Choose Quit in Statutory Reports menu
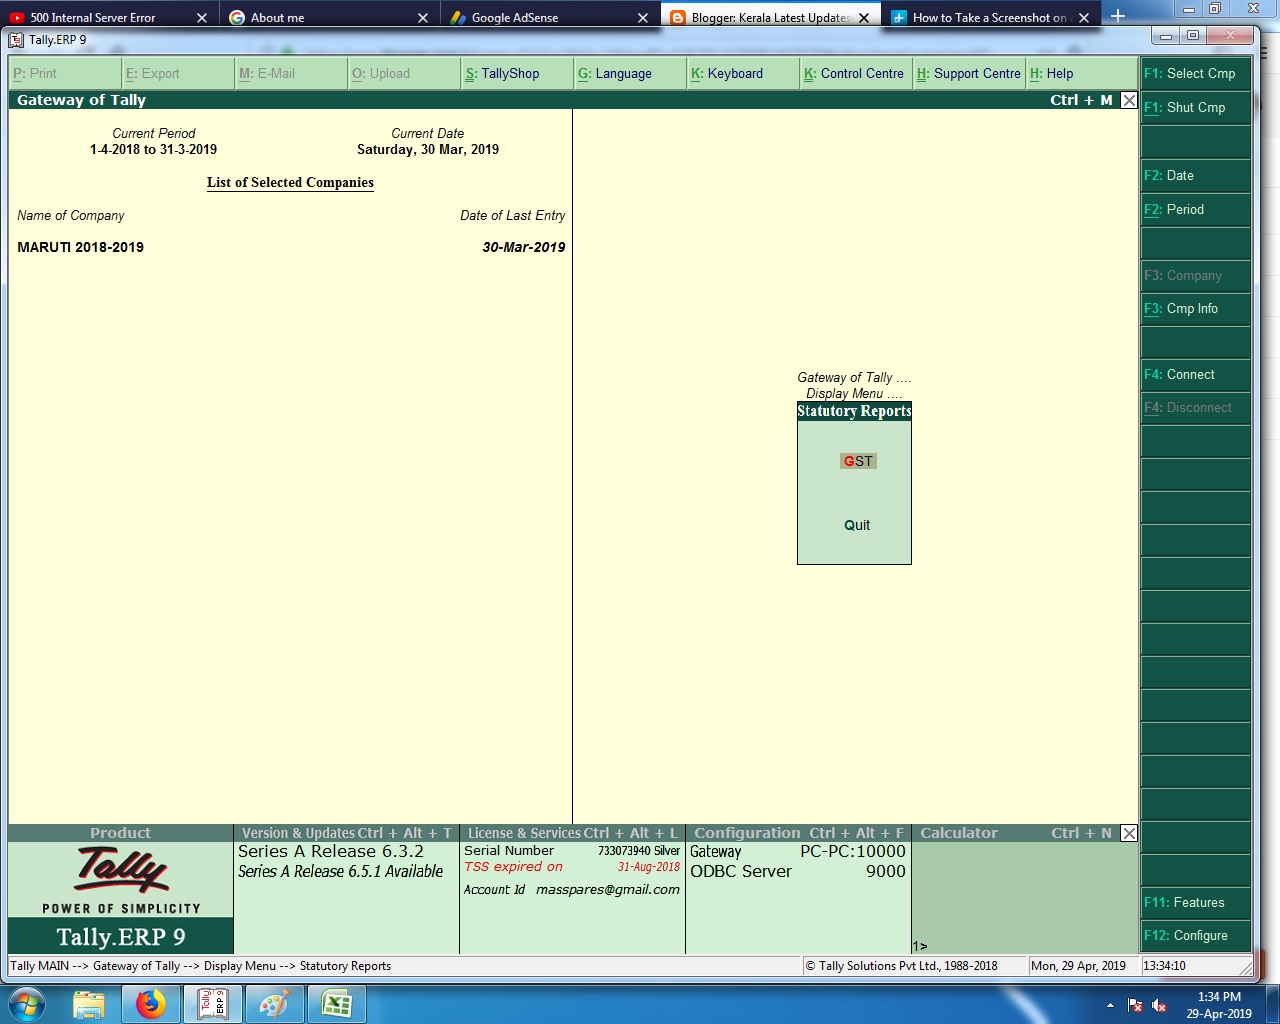 point(857,525)
